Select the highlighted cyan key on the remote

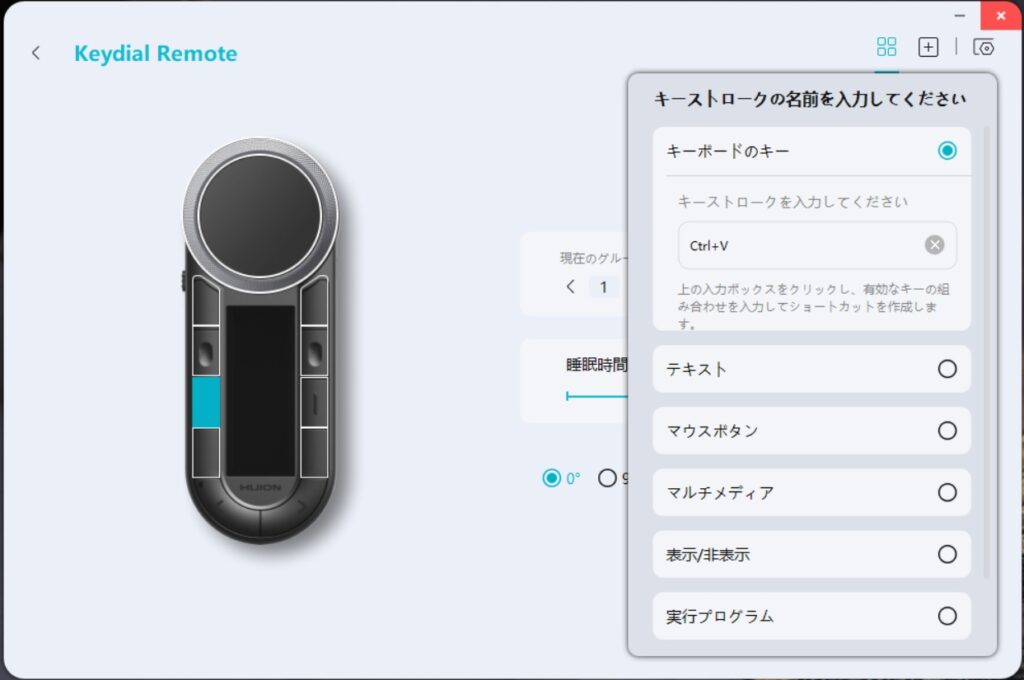pos(206,402)
